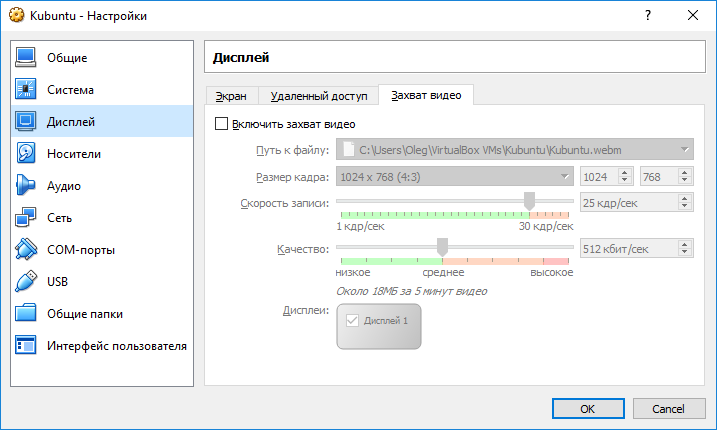Decrease the 25 кдр/сек frame rate spinner
This screenshot has height=430, width=717.
(685, 207)
